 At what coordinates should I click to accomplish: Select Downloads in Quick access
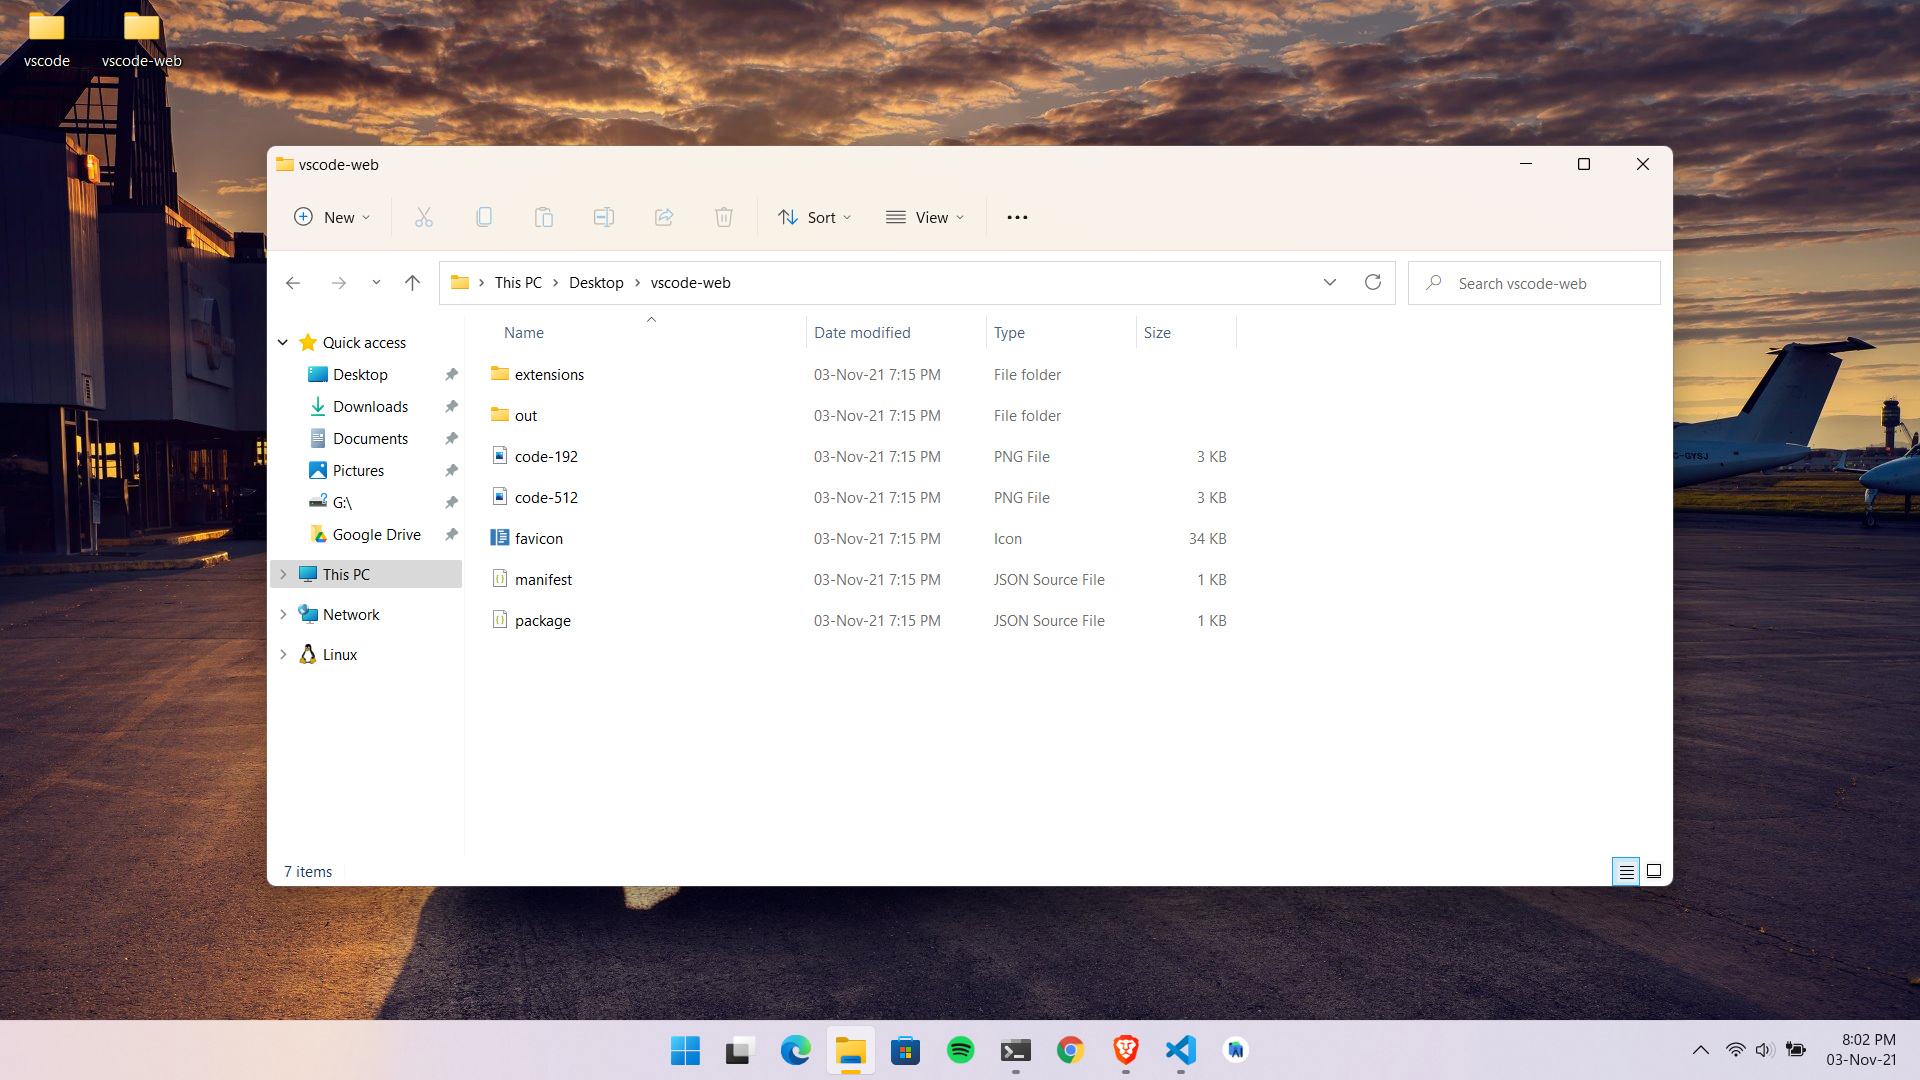click(370, 406)
